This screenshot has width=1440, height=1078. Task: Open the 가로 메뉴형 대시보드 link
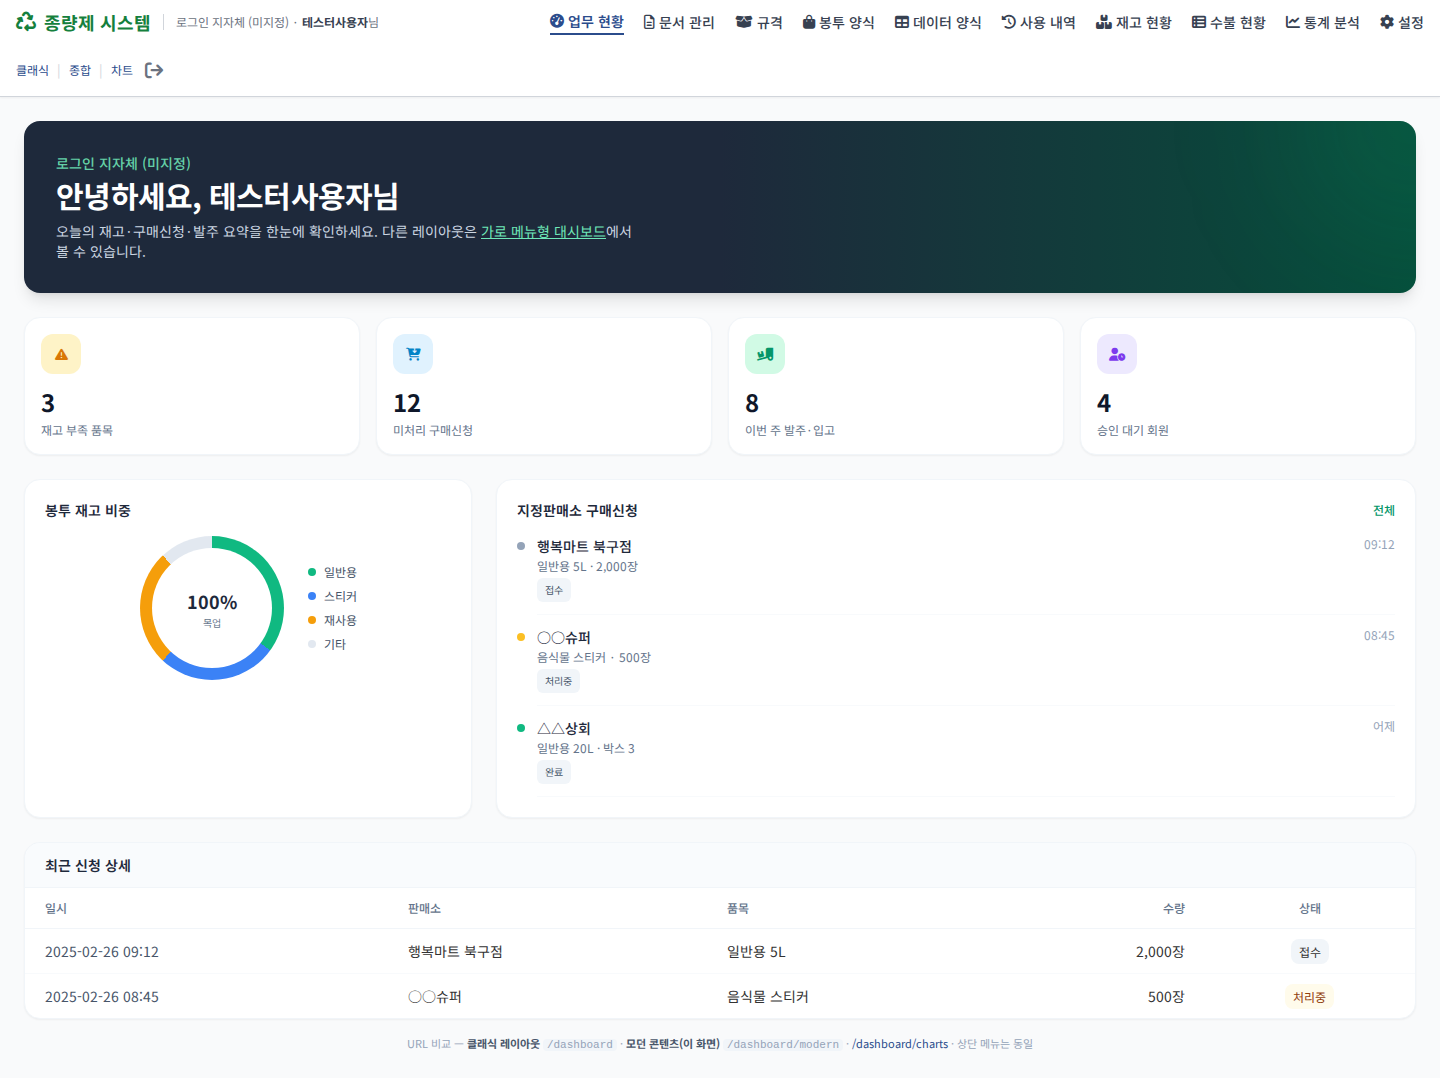(542, 231)
